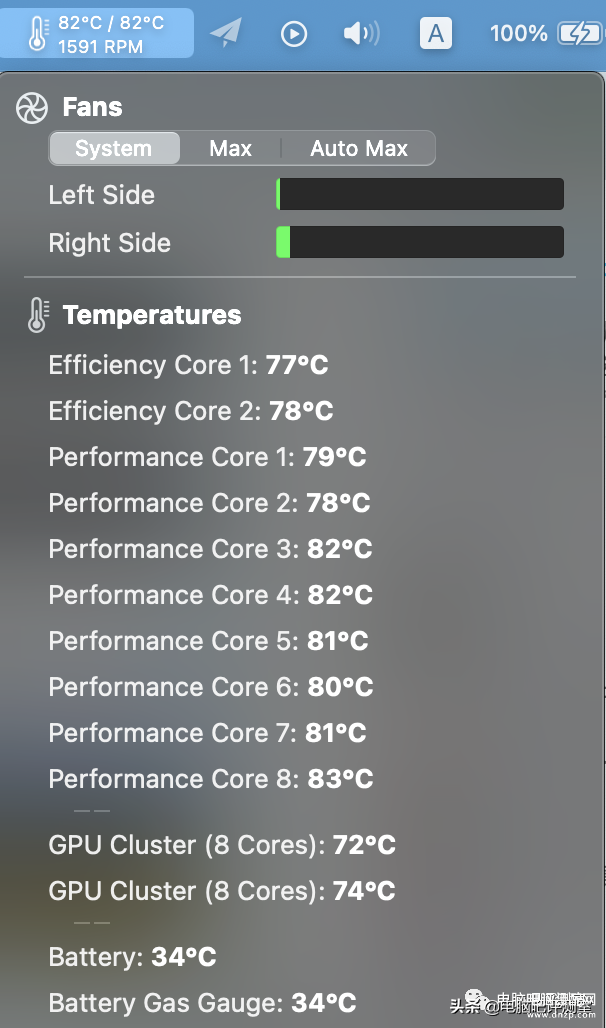Open the volume speaker menu bar icon
606x1028 pixels.
pyautogui.click(x=361, y=33)
